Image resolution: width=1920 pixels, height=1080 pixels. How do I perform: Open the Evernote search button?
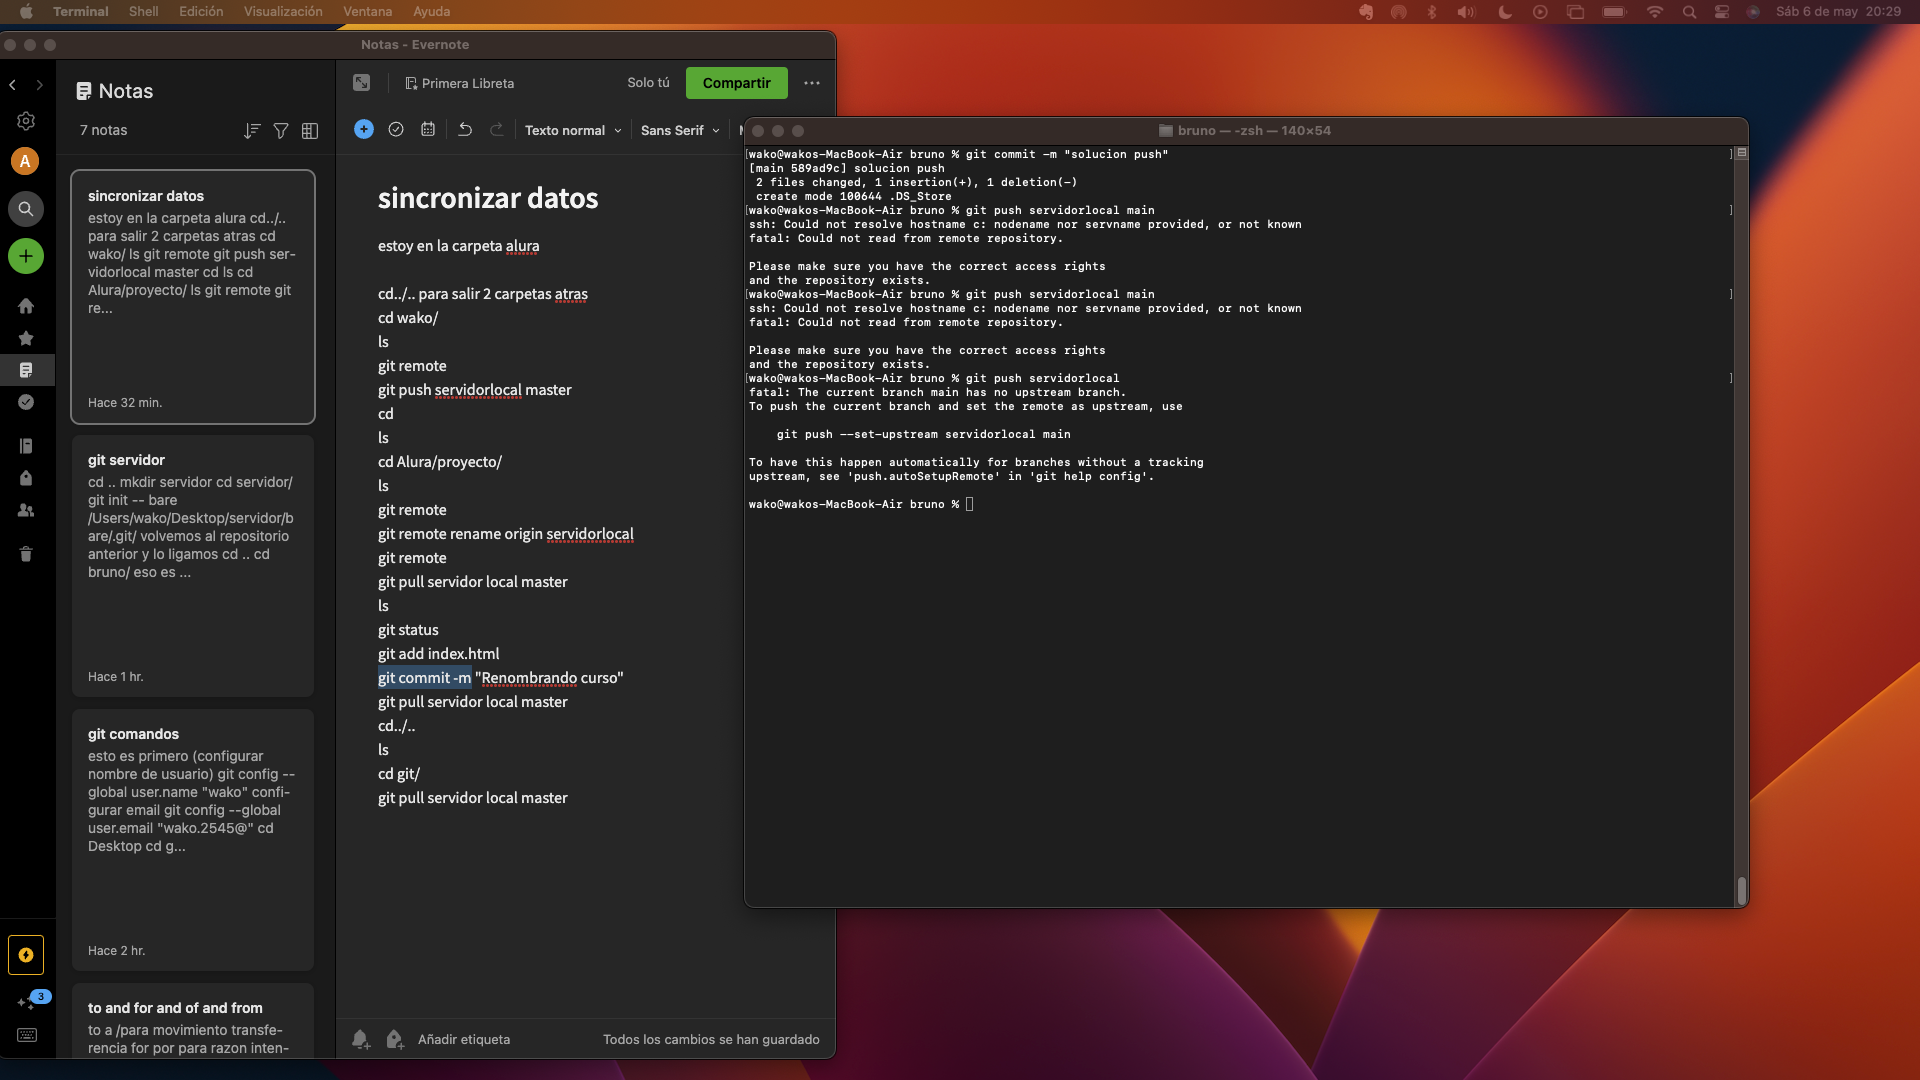click(x=26, y=209)
